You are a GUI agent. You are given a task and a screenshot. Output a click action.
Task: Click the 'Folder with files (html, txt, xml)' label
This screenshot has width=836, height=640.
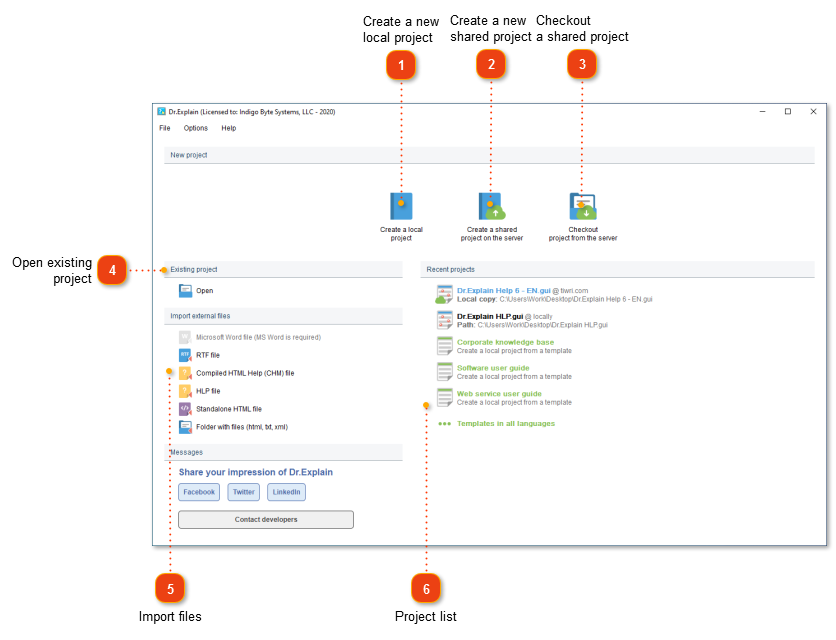pyautogui.click(x=242, y=427)
